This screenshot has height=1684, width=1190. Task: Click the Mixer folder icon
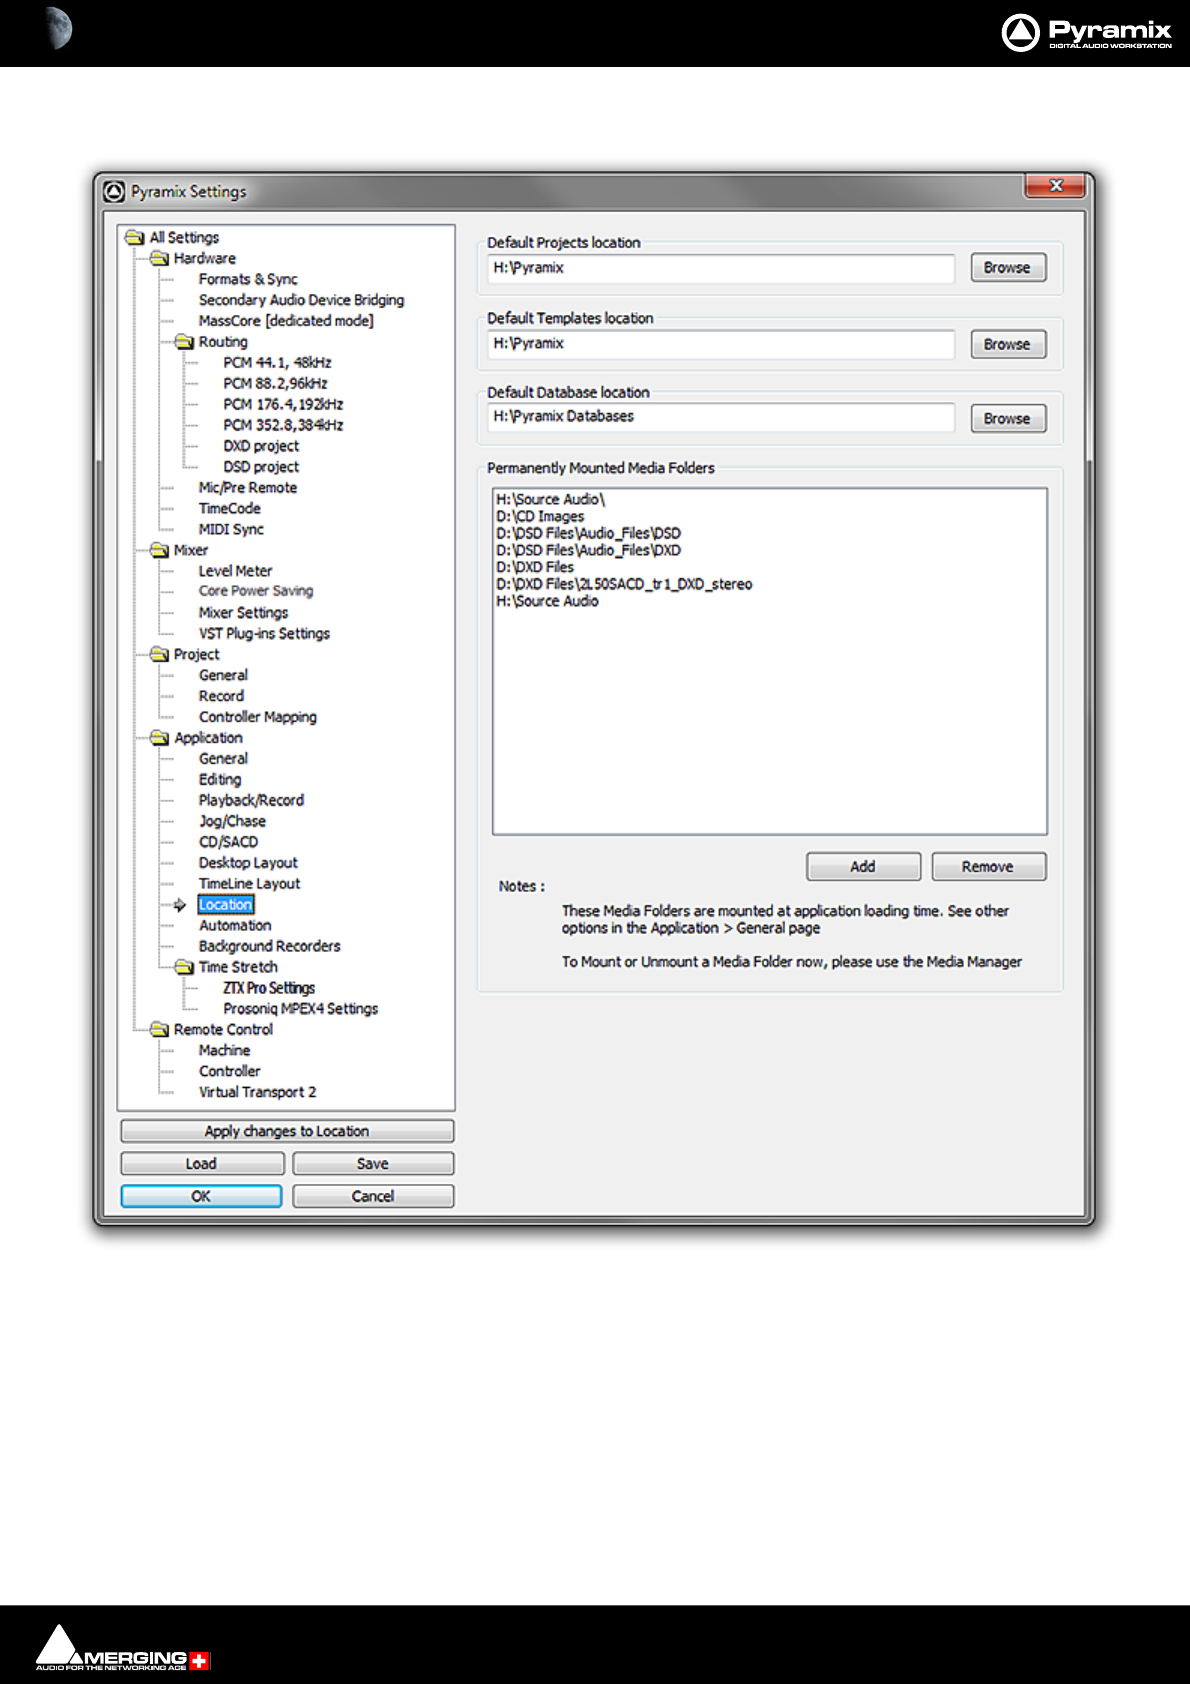tap(159, 551)
